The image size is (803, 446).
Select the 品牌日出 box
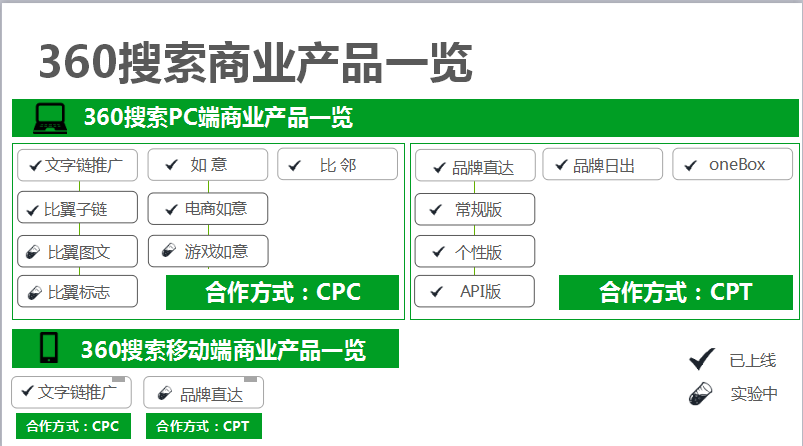[603, 164]
